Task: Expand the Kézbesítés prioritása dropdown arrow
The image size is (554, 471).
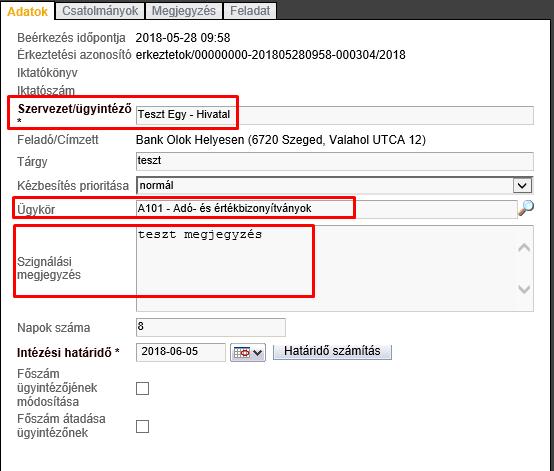Action: [522, 186]
